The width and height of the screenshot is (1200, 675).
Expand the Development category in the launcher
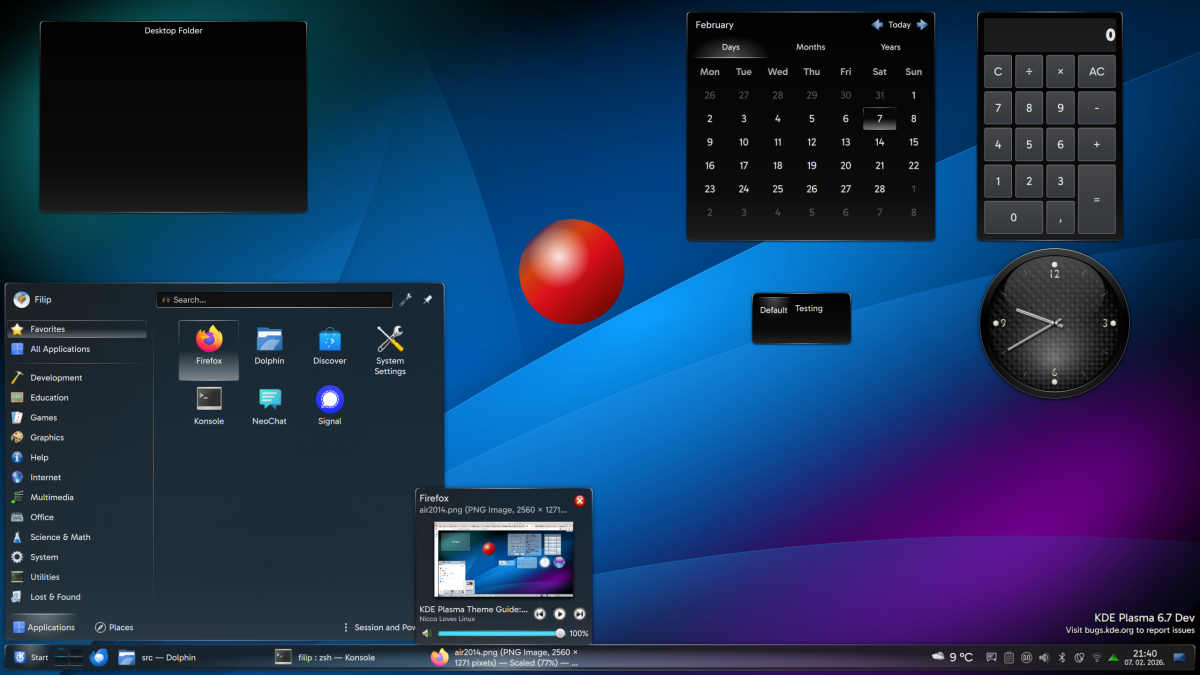click(56, 378)
